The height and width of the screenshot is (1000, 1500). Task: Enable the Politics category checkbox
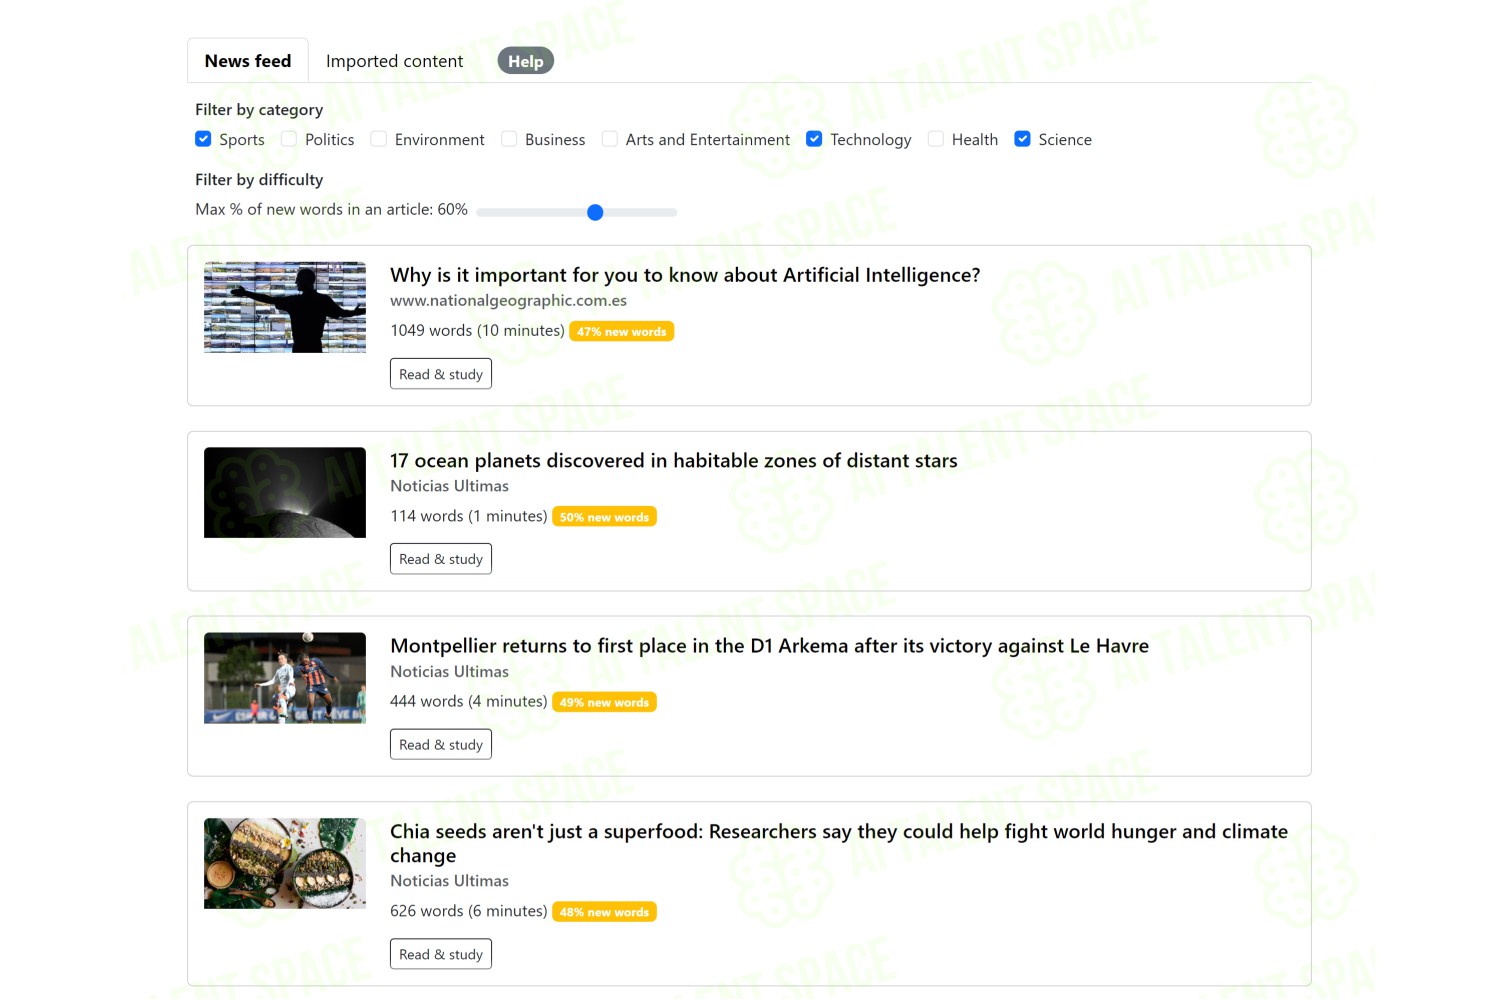pos(289,139)
